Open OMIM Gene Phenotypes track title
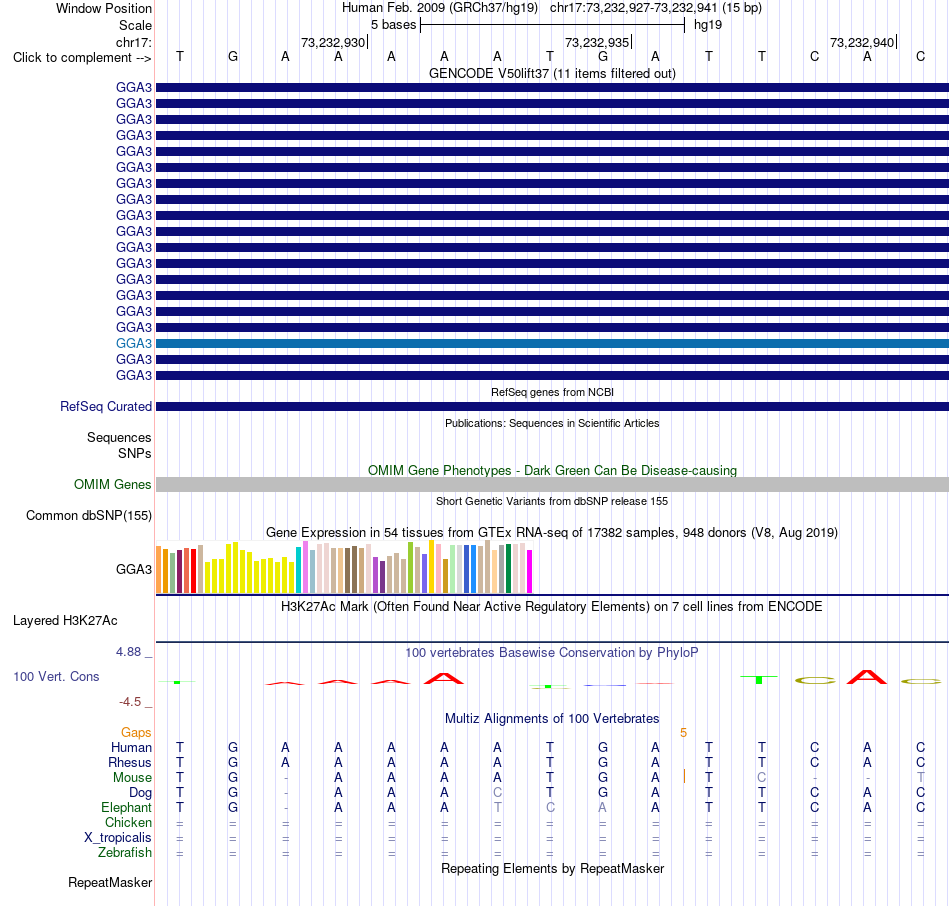The width and height of the screenshot is (950, 906). tap(552, 470)
